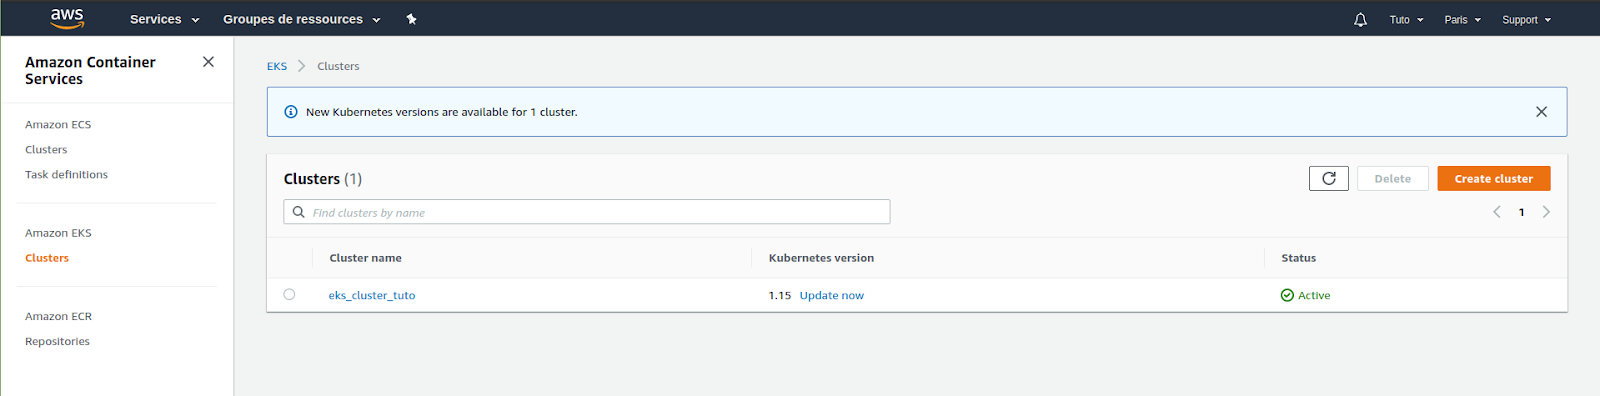This screenshot has width=1600, height=396.
Task: Pin a service with the pushpin icon
Action: click(411, 19)
